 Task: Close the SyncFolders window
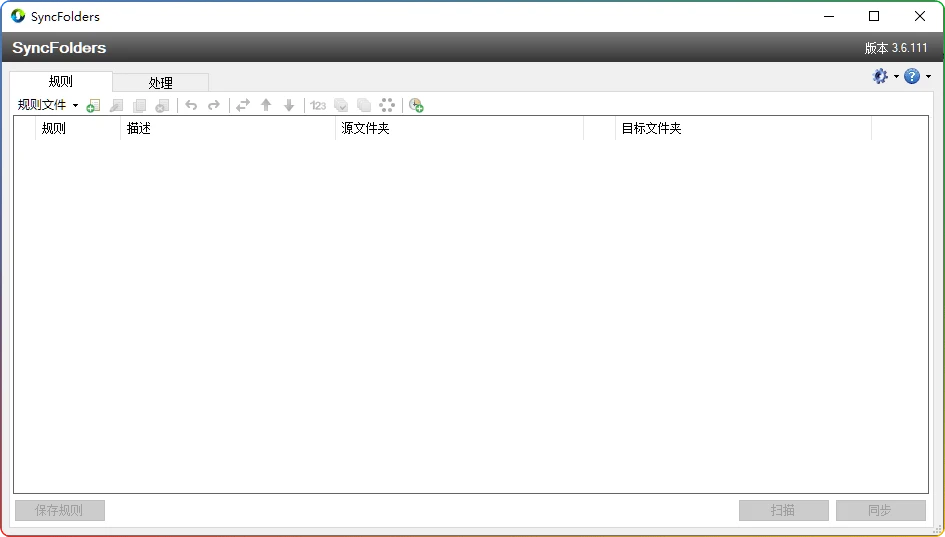(x=920, y=16)
